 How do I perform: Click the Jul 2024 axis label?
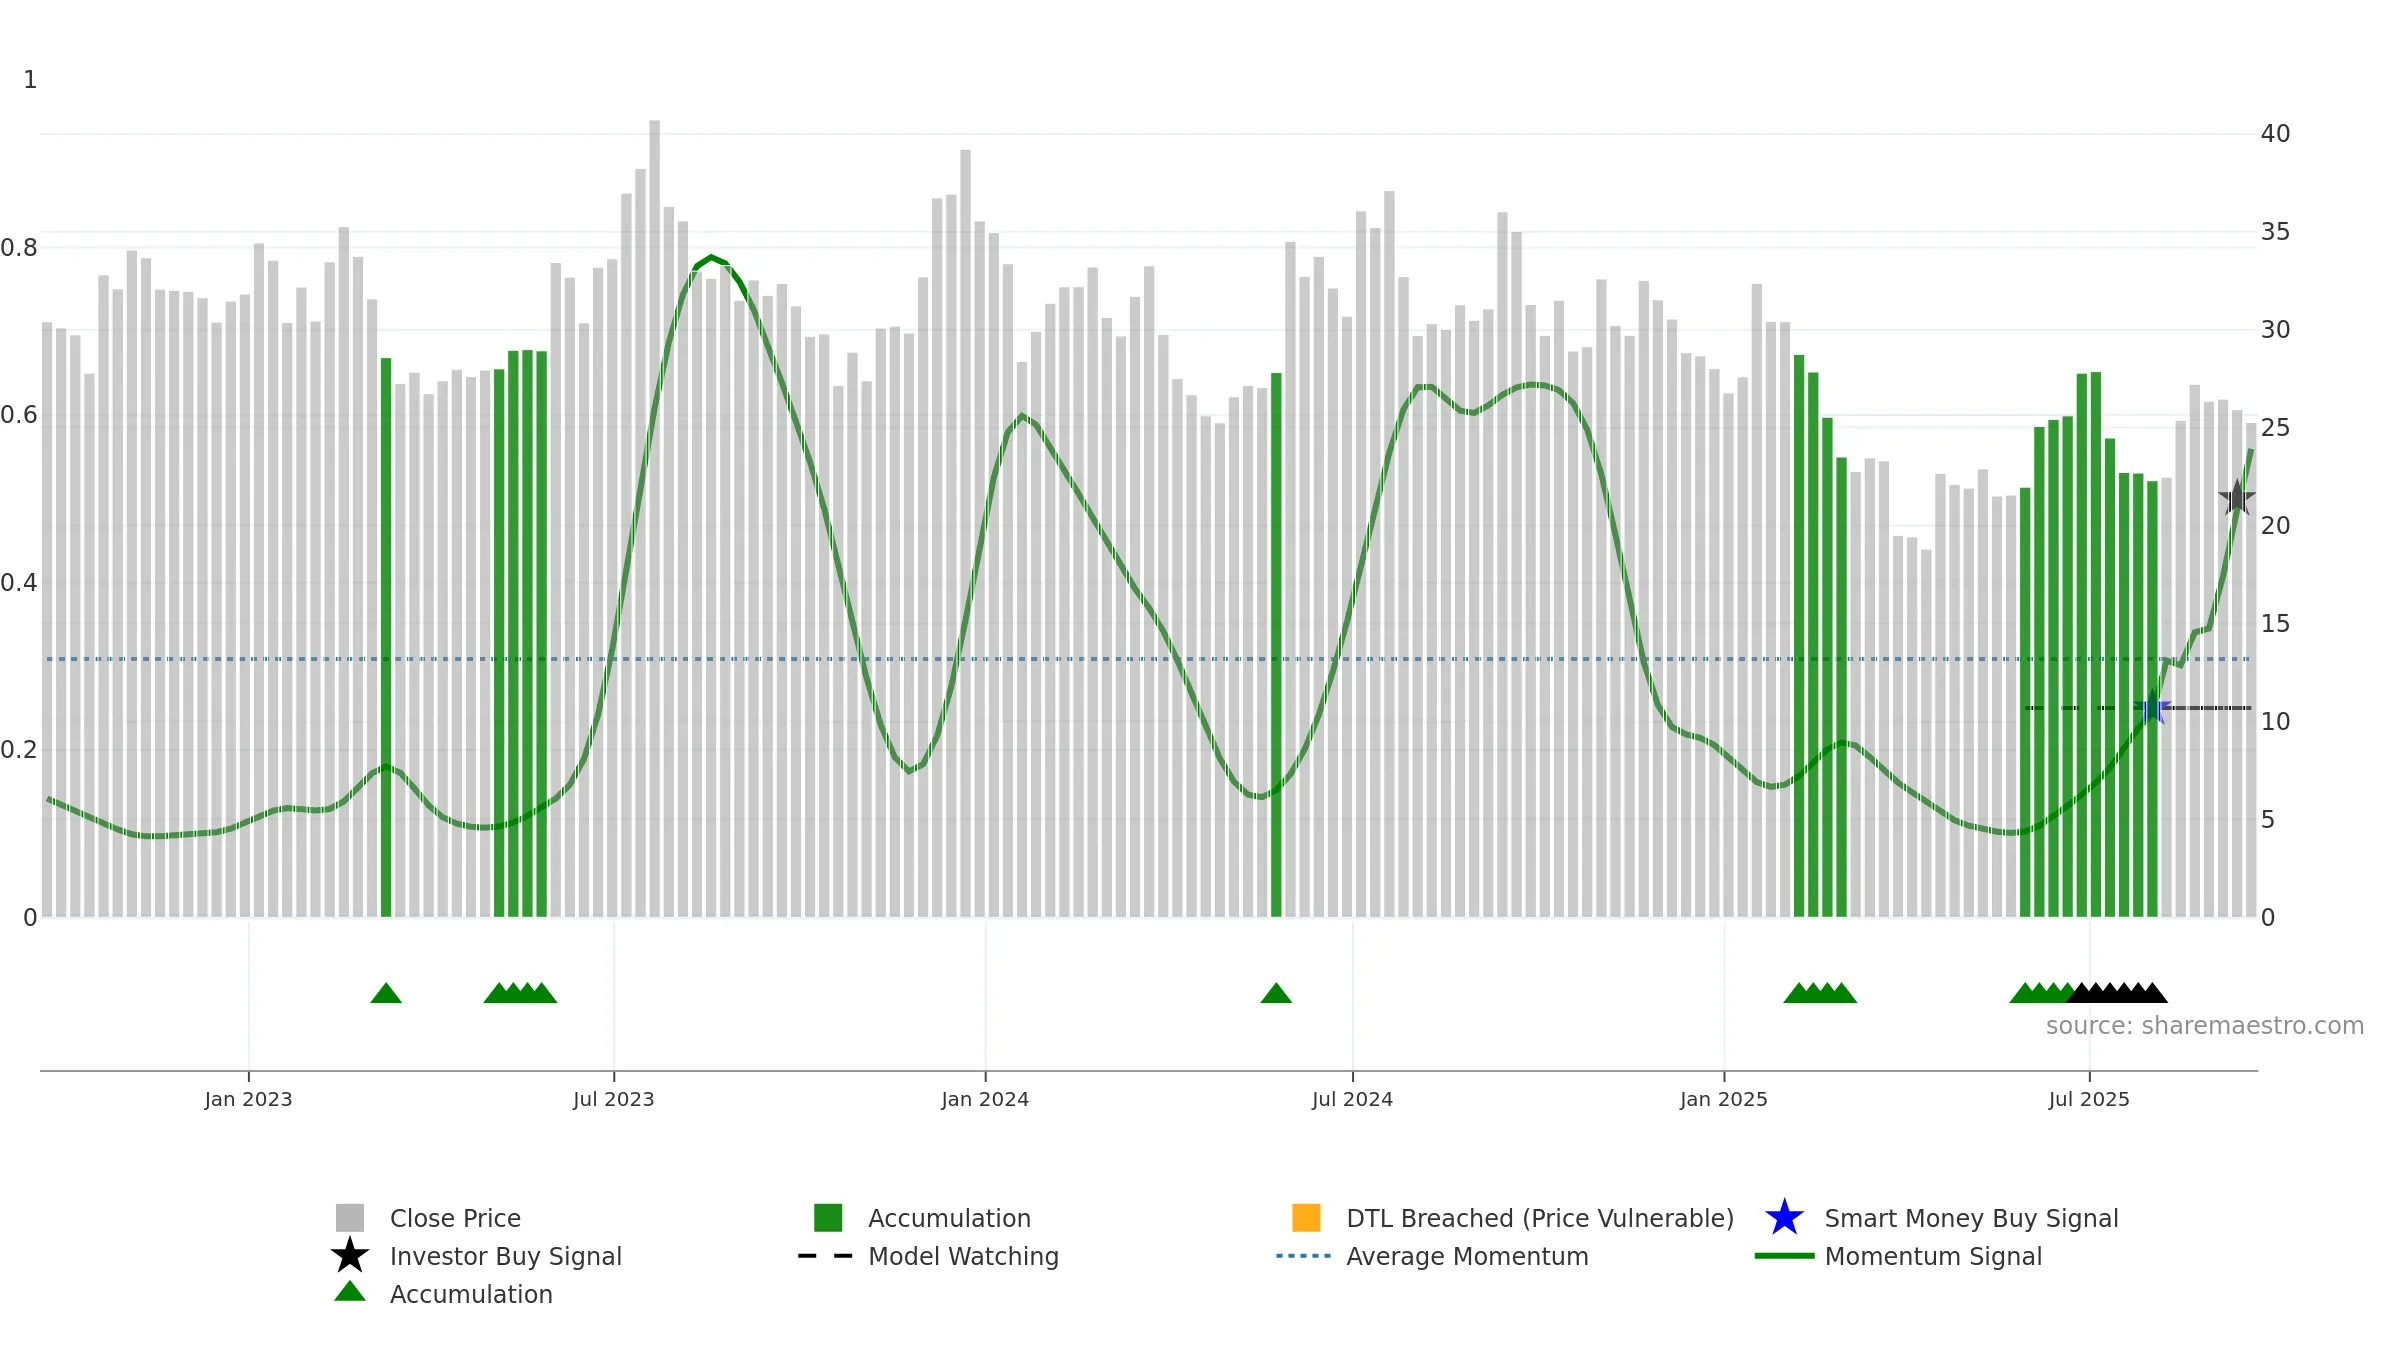[1352, 1099]
